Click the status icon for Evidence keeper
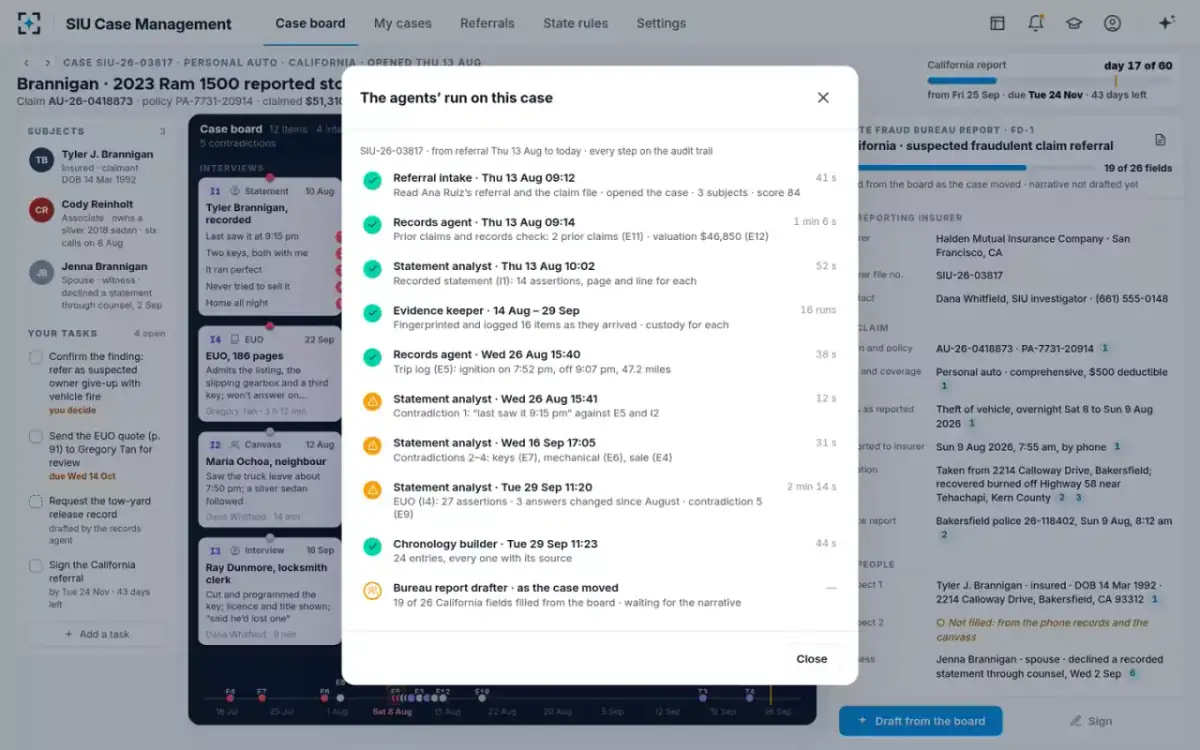Viewport: 1200px width, 750px height. pyautogui.click(x=372, y=313)
